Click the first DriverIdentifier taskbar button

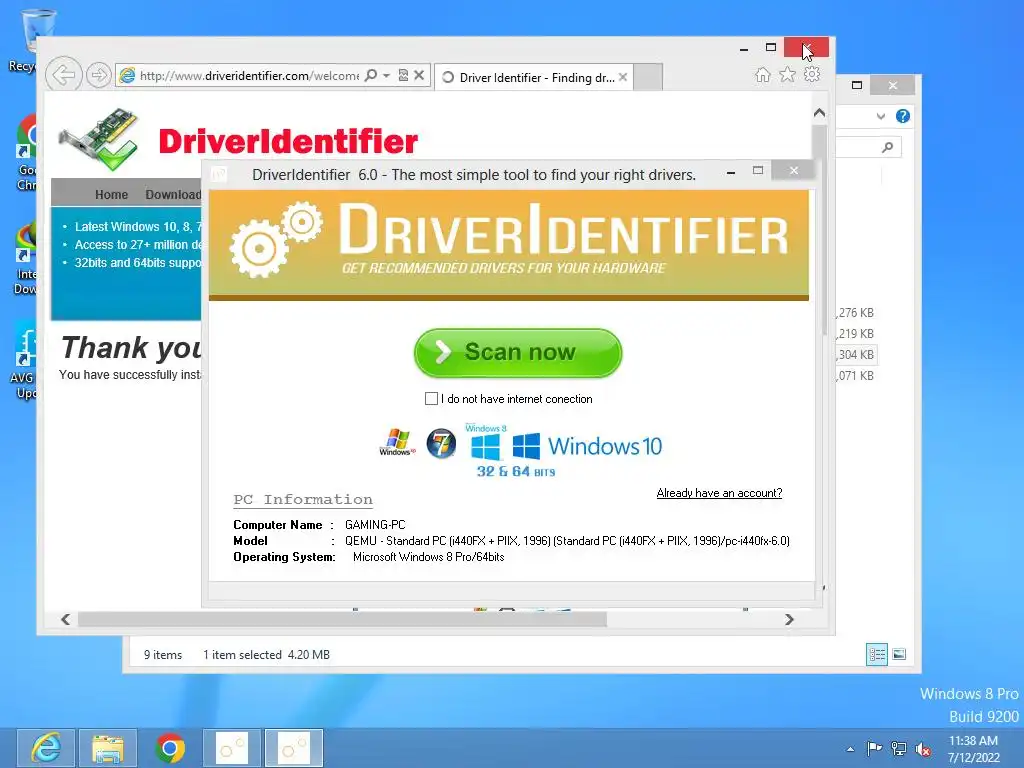(232, 748)
